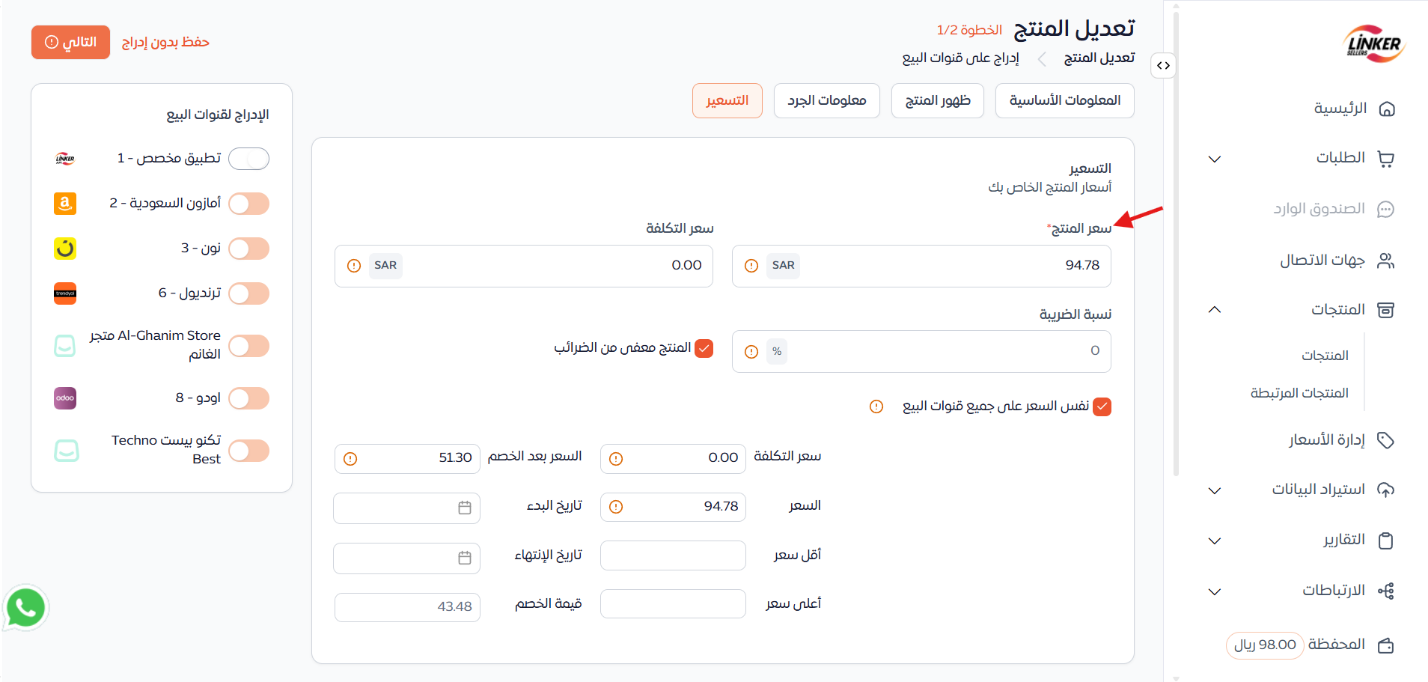Click the clipboard icon beside التقارير
The height and width of the screenshot is (682, 1428).
(1386, 540)
